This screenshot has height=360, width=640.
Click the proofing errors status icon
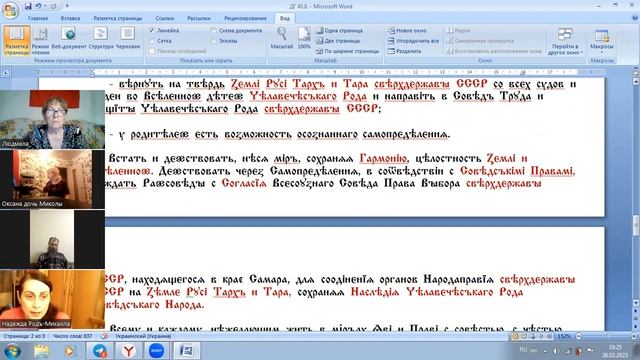tap(104, 336)
